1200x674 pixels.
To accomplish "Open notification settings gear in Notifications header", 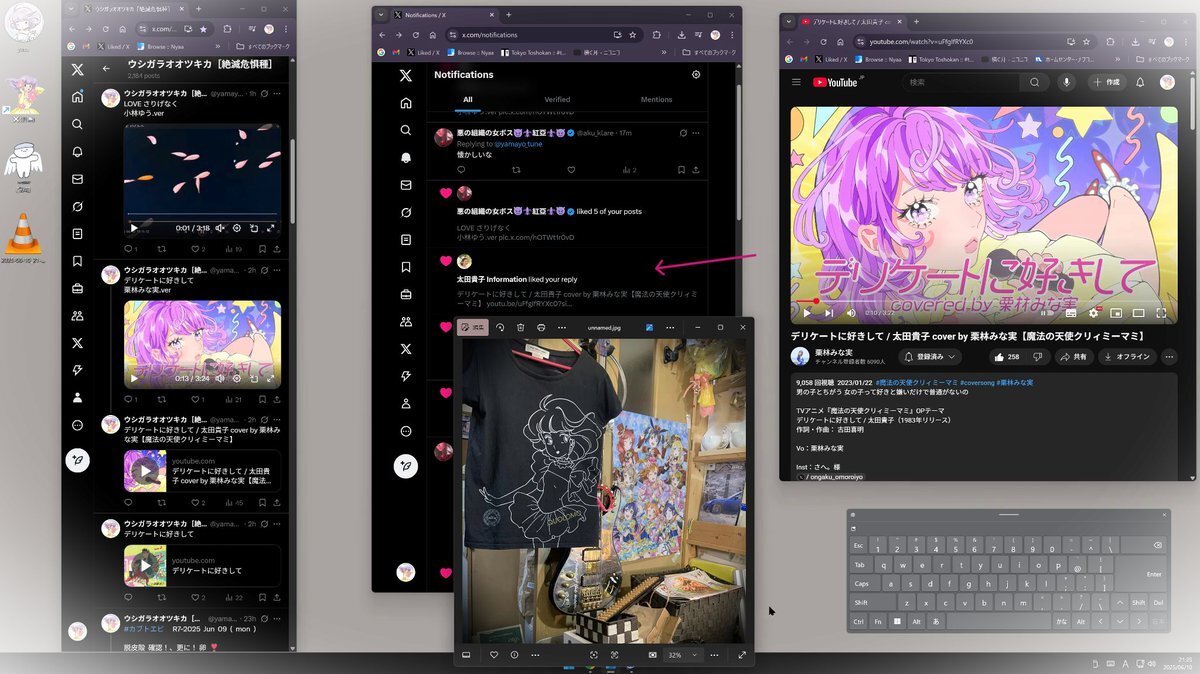I will click(x=696, y=75).
